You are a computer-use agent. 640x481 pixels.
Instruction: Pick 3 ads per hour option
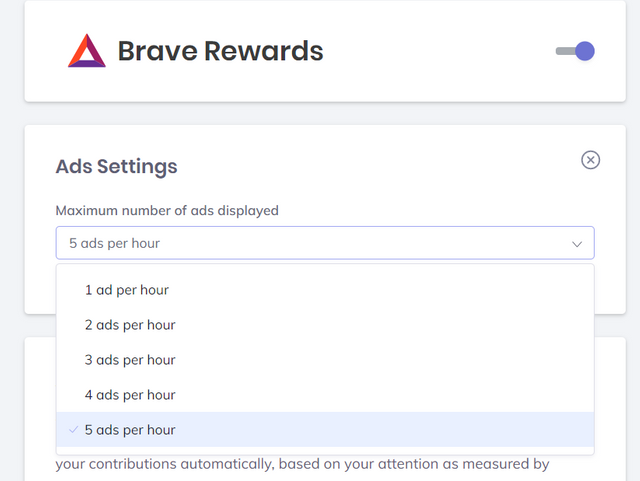pos(325,360)
